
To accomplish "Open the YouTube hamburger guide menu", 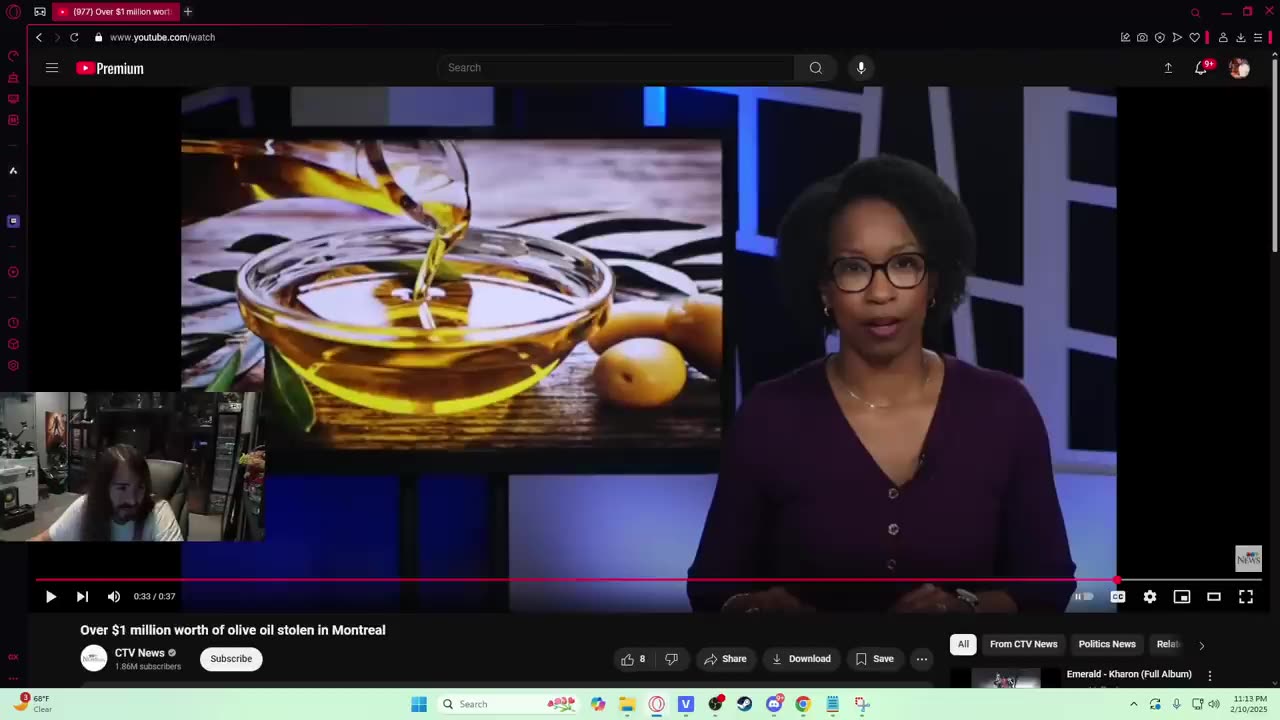I will point(52,68).
